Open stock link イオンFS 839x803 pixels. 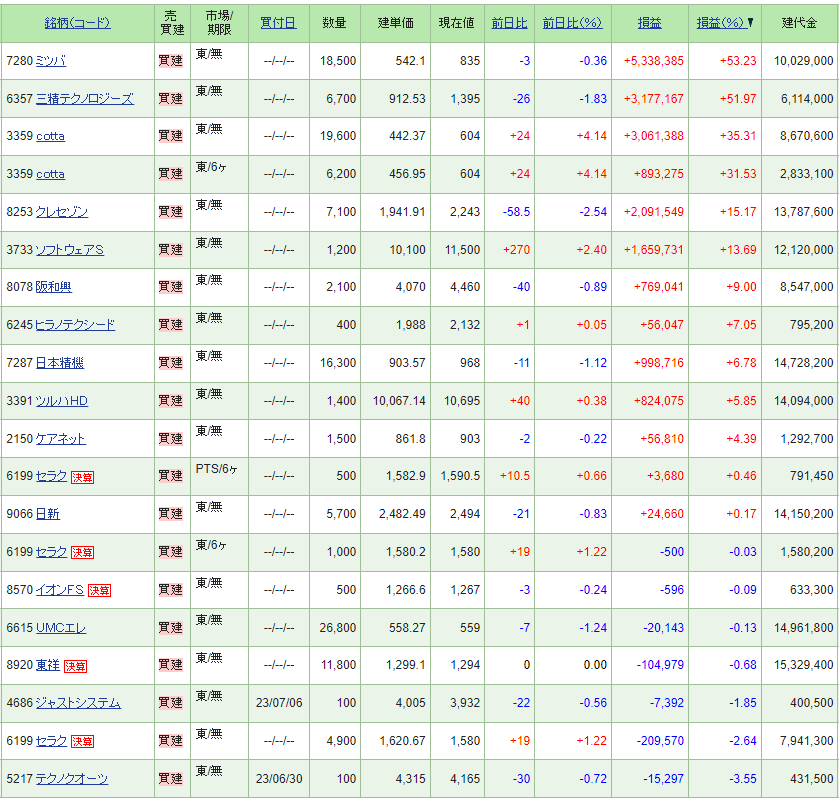[x=60, y=590]
